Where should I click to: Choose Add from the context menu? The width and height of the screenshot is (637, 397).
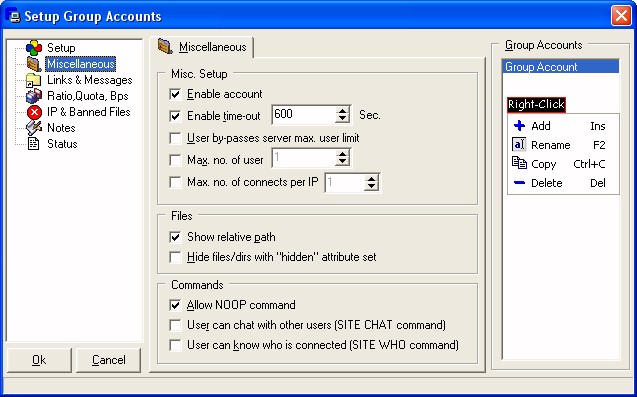point(563,126)
